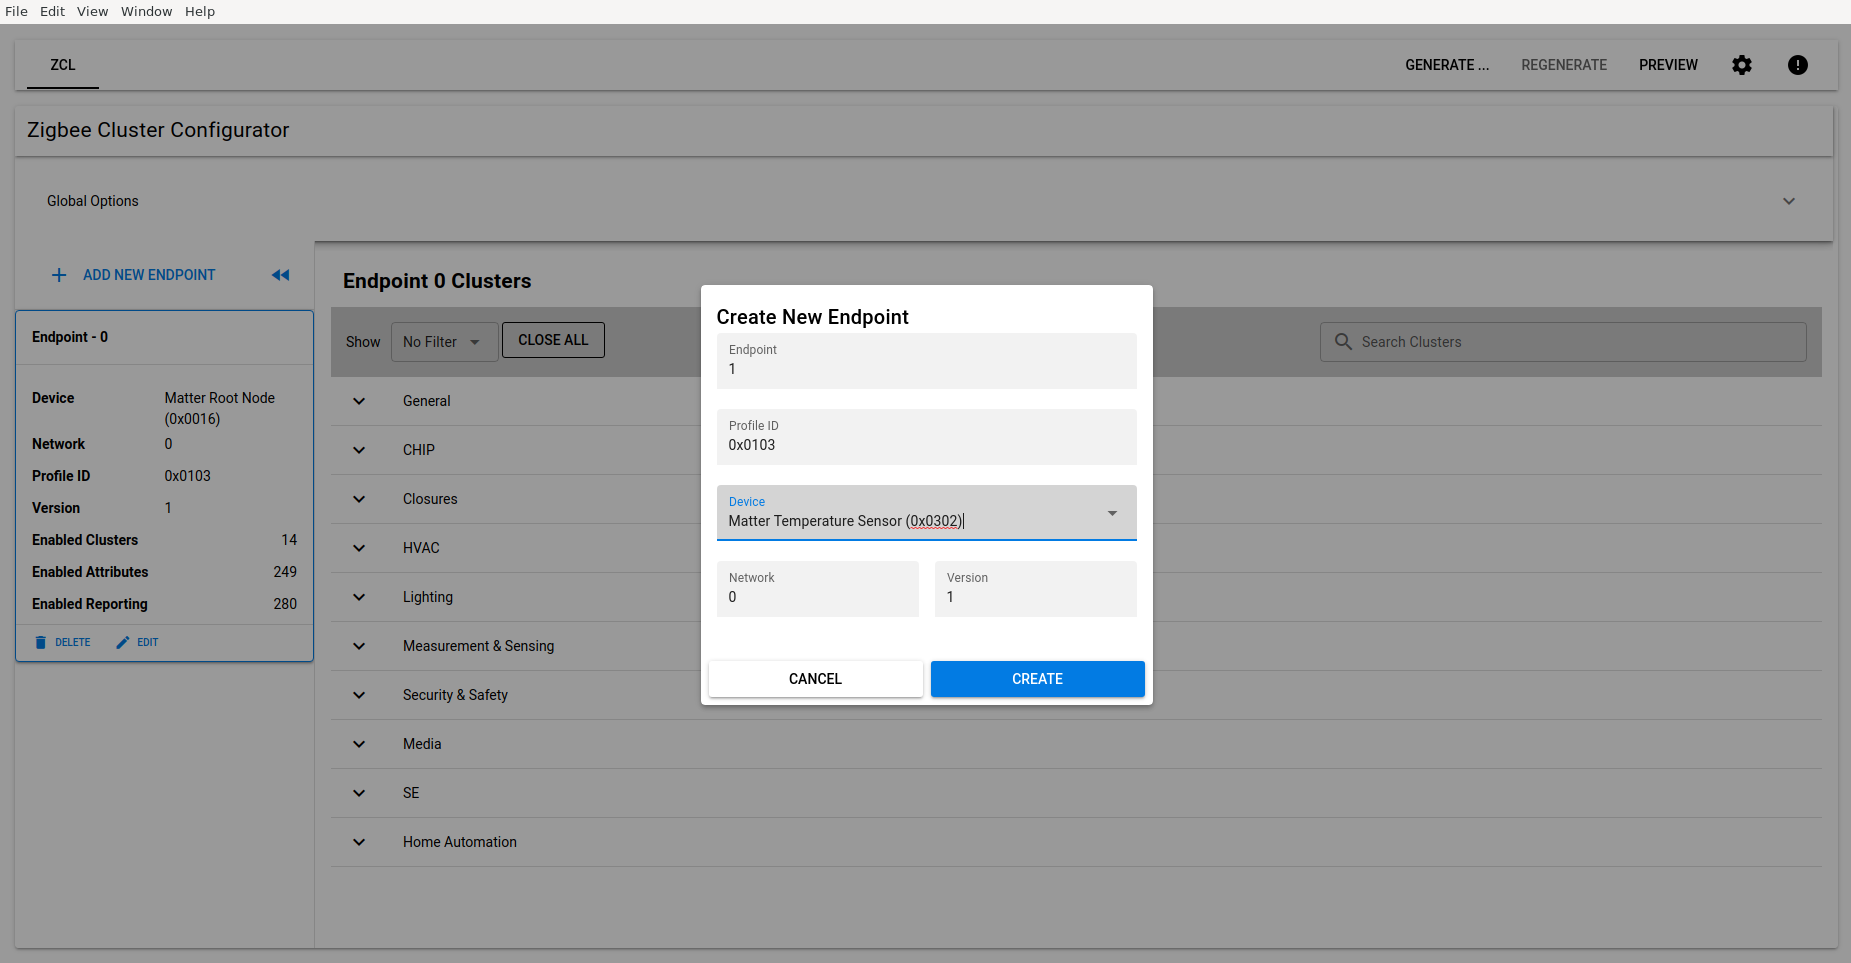The width and height of the screenshot is (1851, 963).
Task: Expand the General cluster group
Action: click(x=359, y=401)
